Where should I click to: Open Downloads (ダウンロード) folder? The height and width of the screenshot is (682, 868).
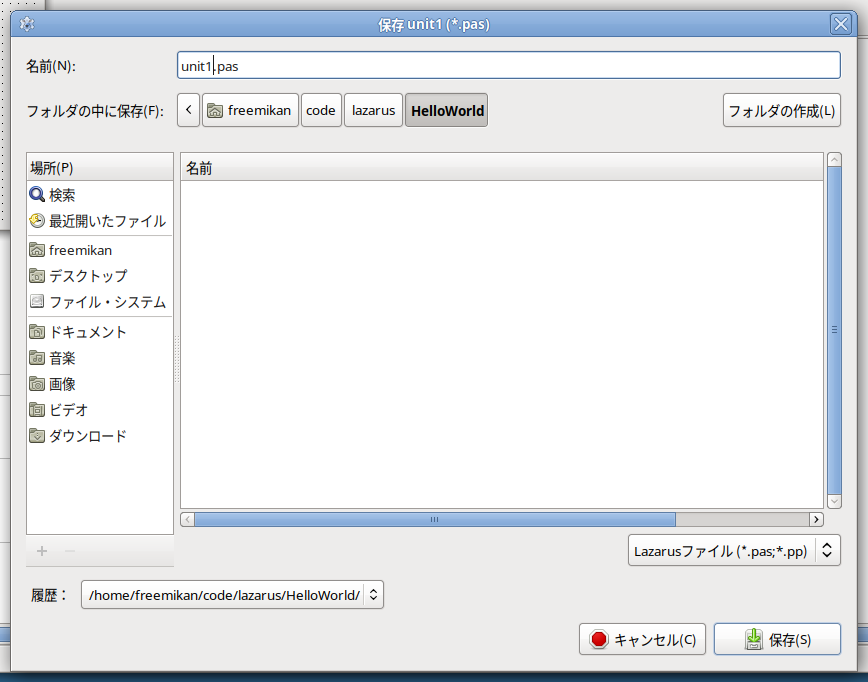88,436
